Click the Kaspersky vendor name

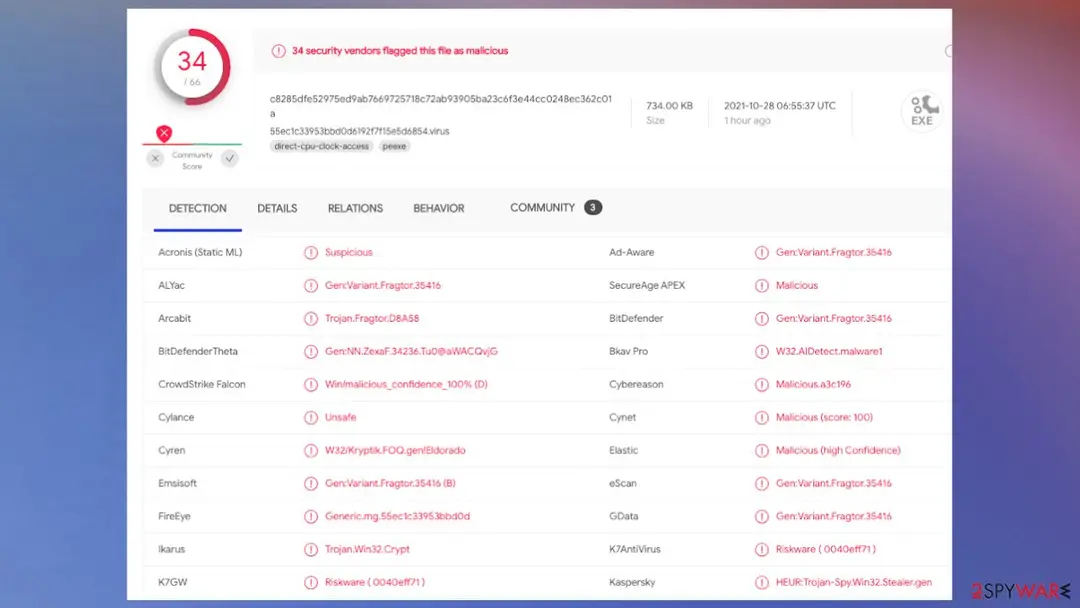click(632, 582)
